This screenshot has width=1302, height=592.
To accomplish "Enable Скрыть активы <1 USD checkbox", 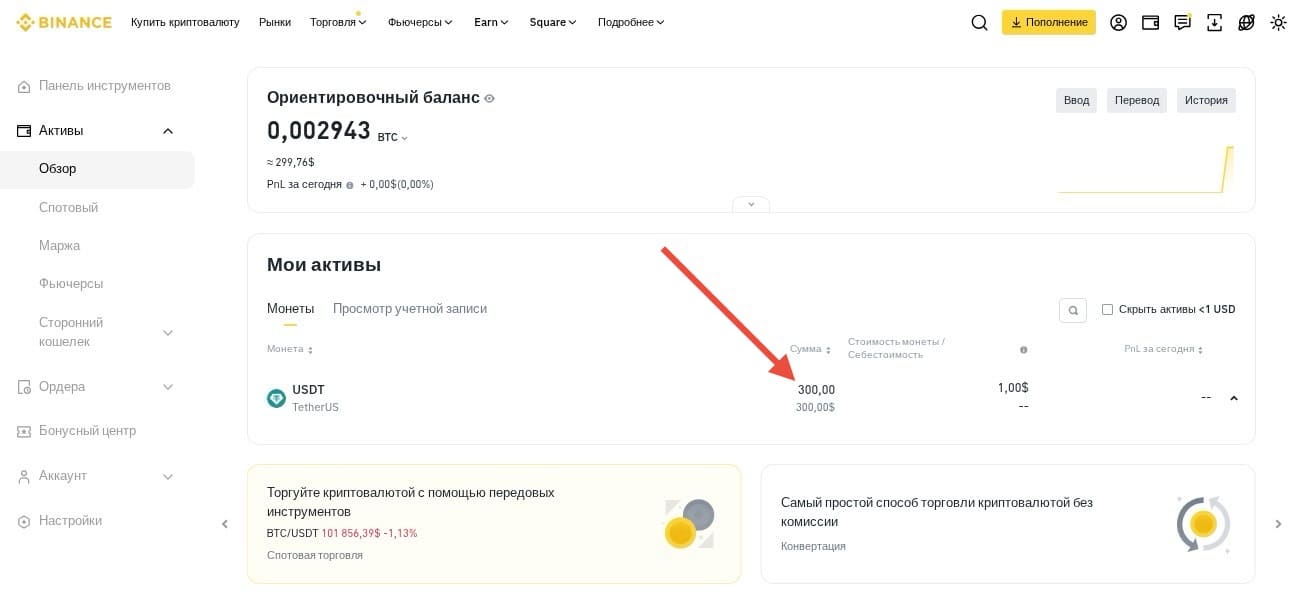I will pyautogui.click(x=1107, y=310).
